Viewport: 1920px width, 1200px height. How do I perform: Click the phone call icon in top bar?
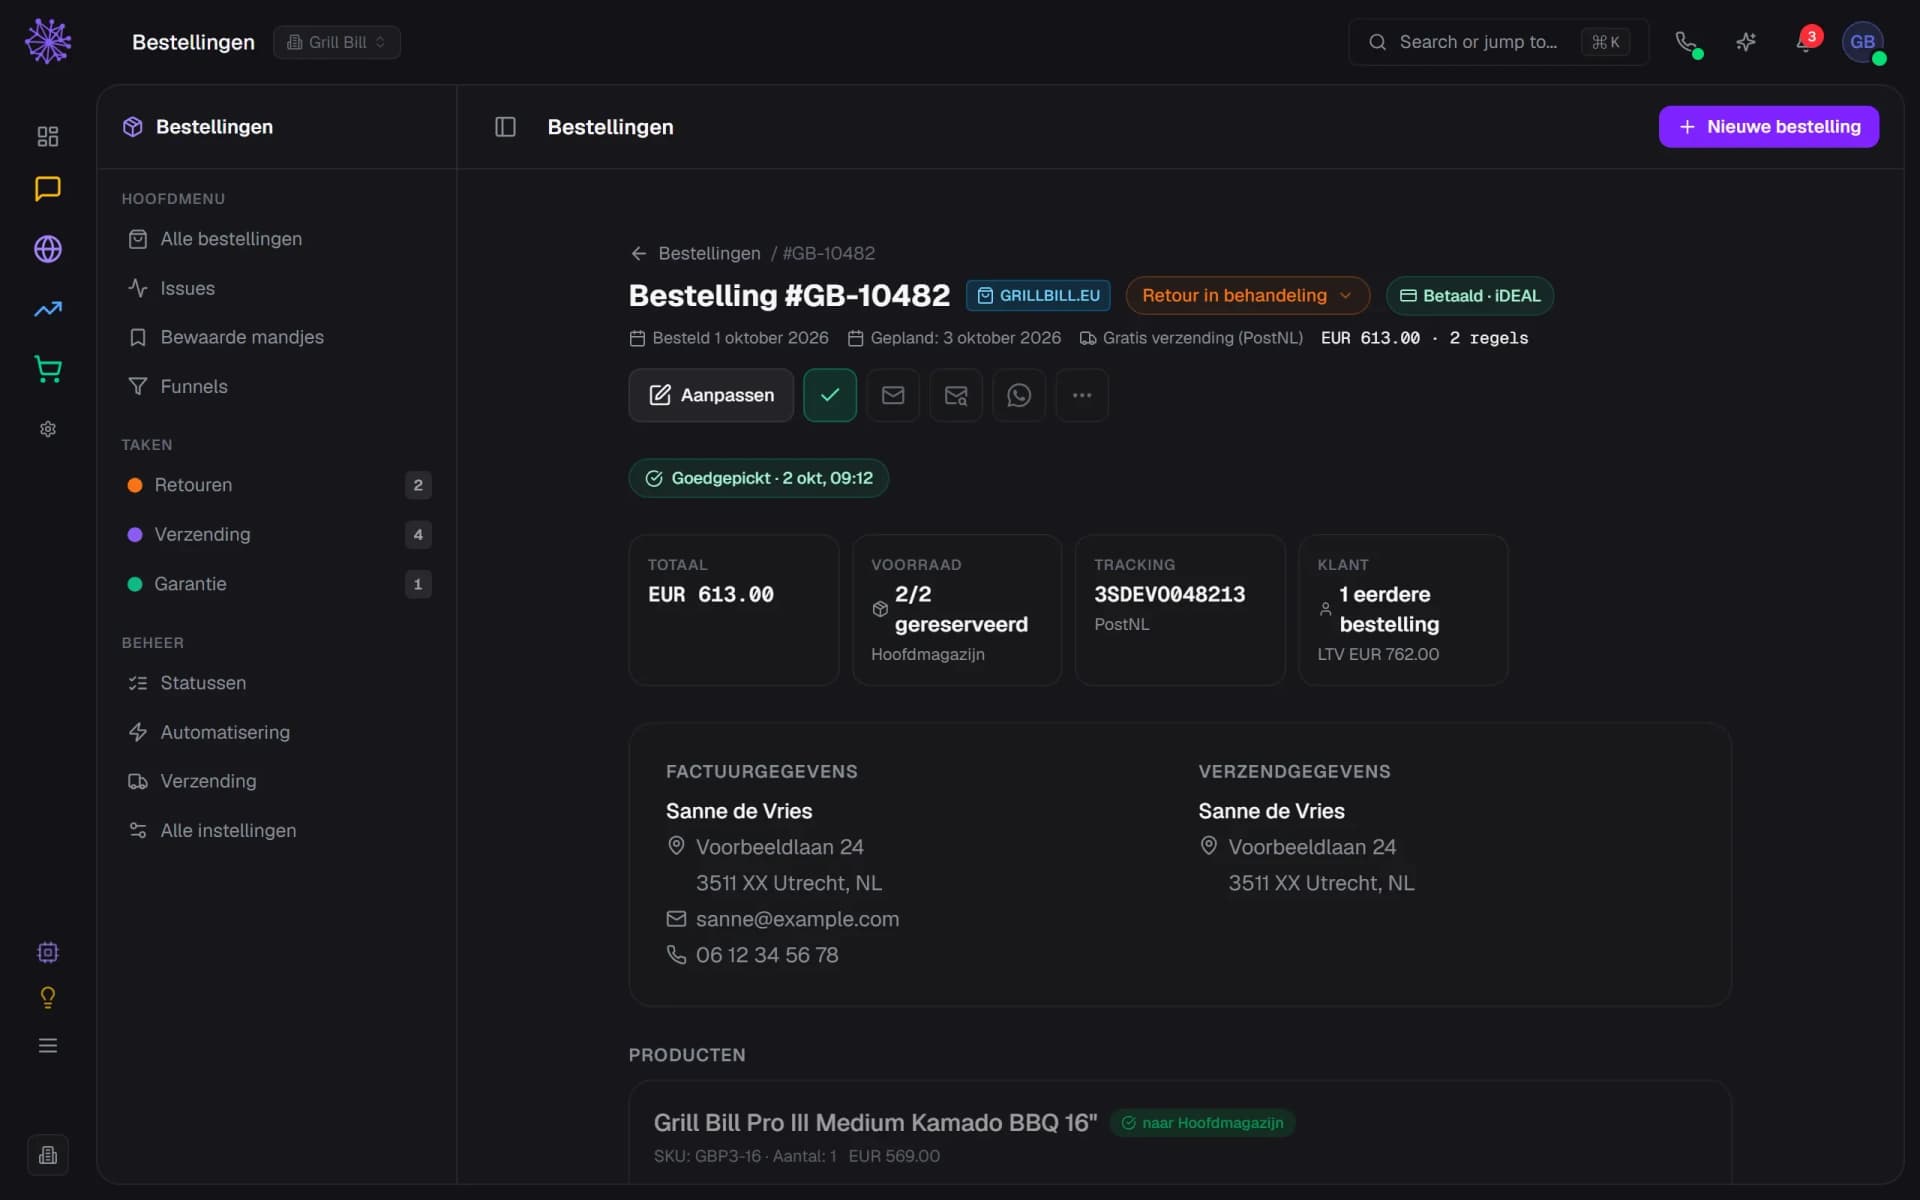pyautogui.click(x=1686, y=42)
